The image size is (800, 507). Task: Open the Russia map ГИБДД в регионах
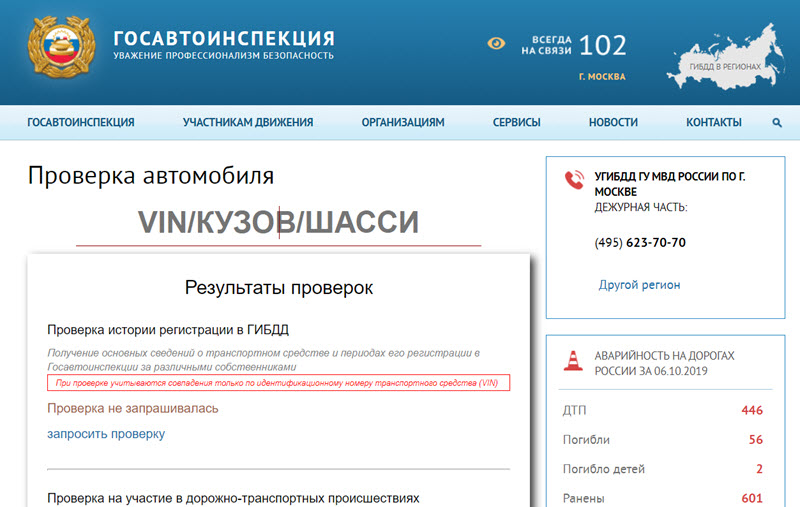[726, 58]
